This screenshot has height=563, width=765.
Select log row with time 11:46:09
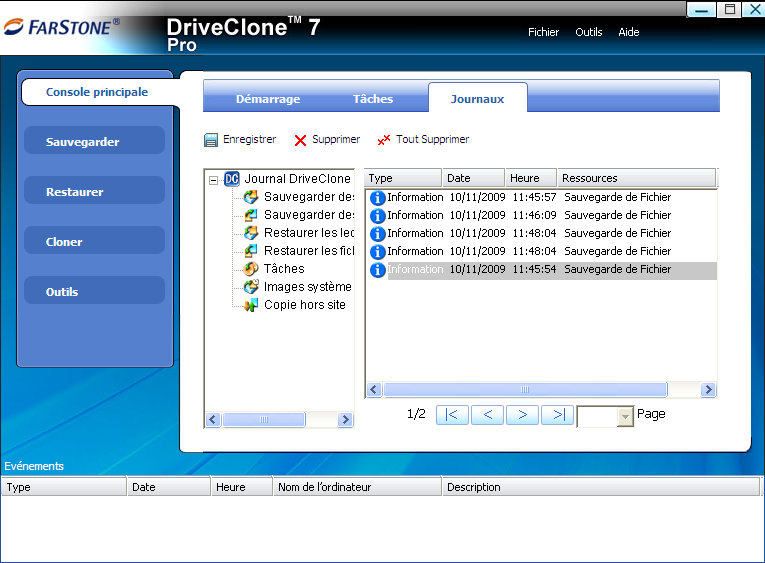pyautogui.click(x=542, y=215)
